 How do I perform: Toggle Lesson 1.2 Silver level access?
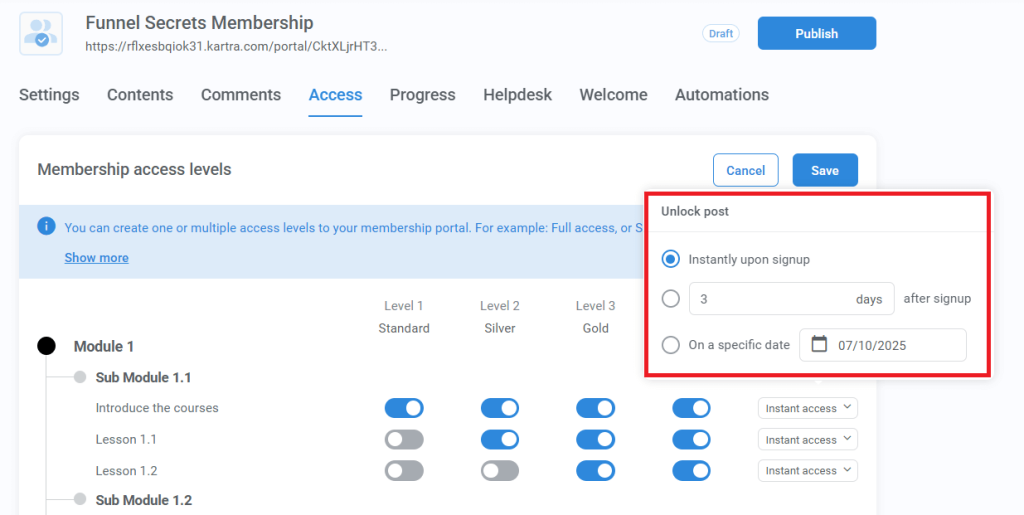[x=500, y=471]
